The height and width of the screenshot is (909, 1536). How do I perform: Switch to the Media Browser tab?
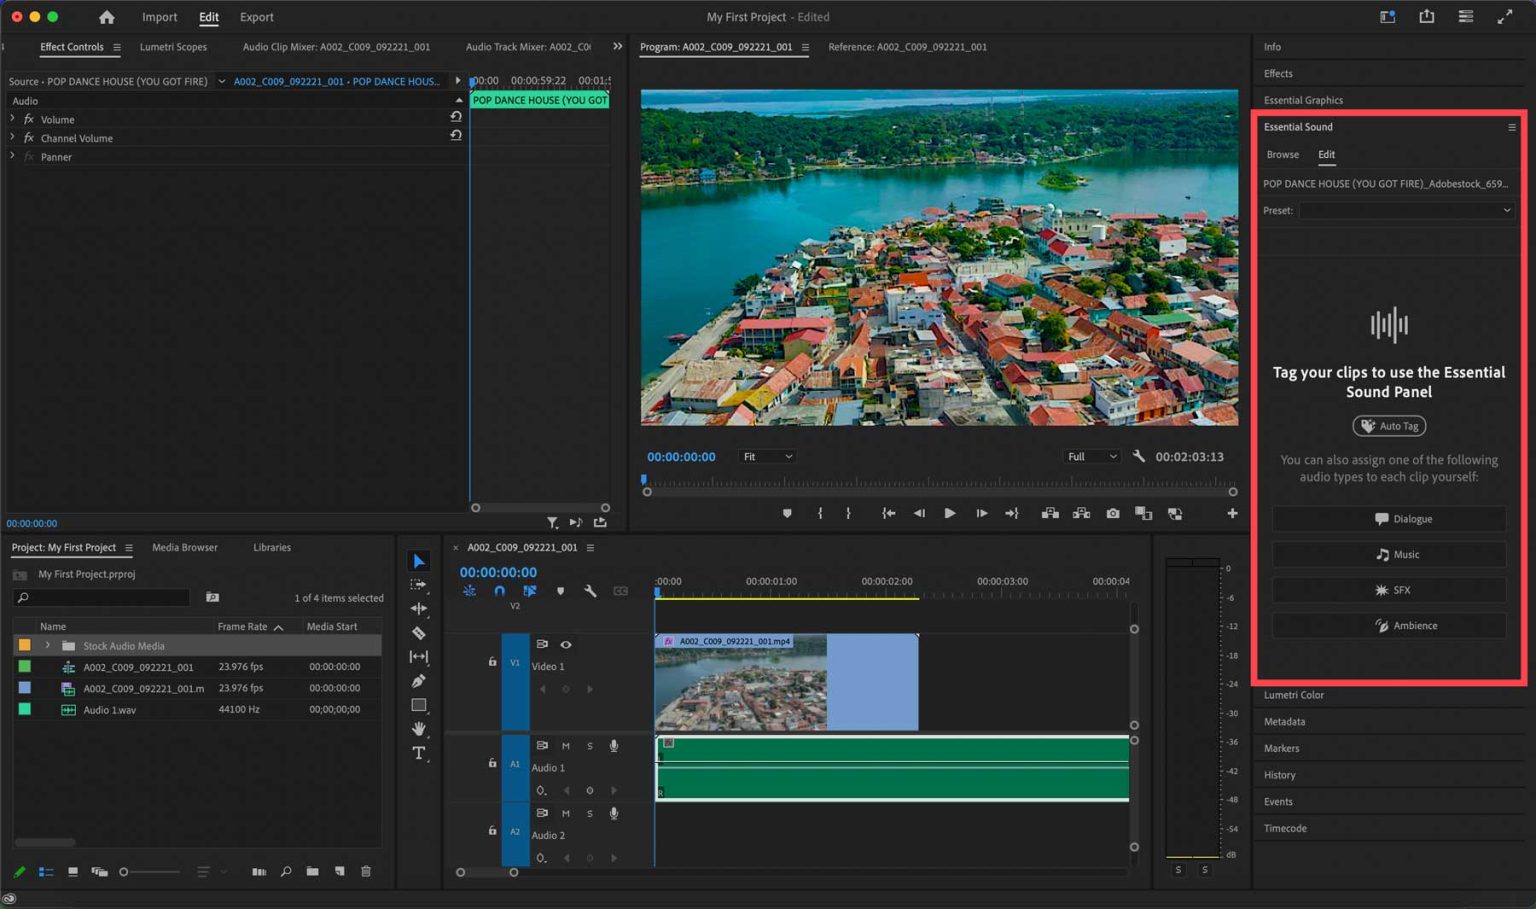click(184, 547)
